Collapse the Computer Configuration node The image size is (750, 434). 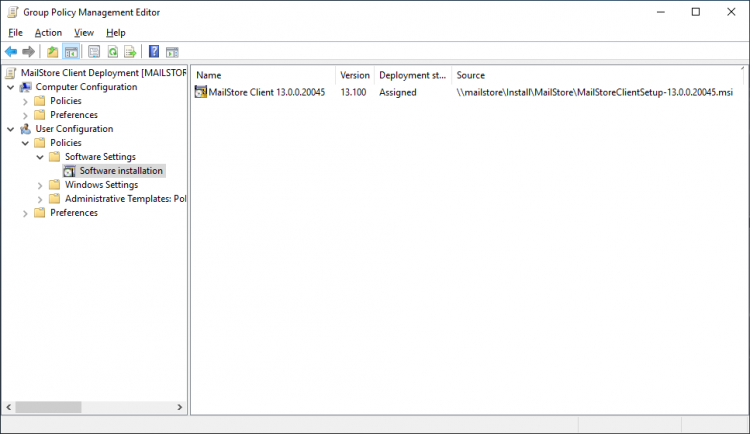[x=10, y=87]
